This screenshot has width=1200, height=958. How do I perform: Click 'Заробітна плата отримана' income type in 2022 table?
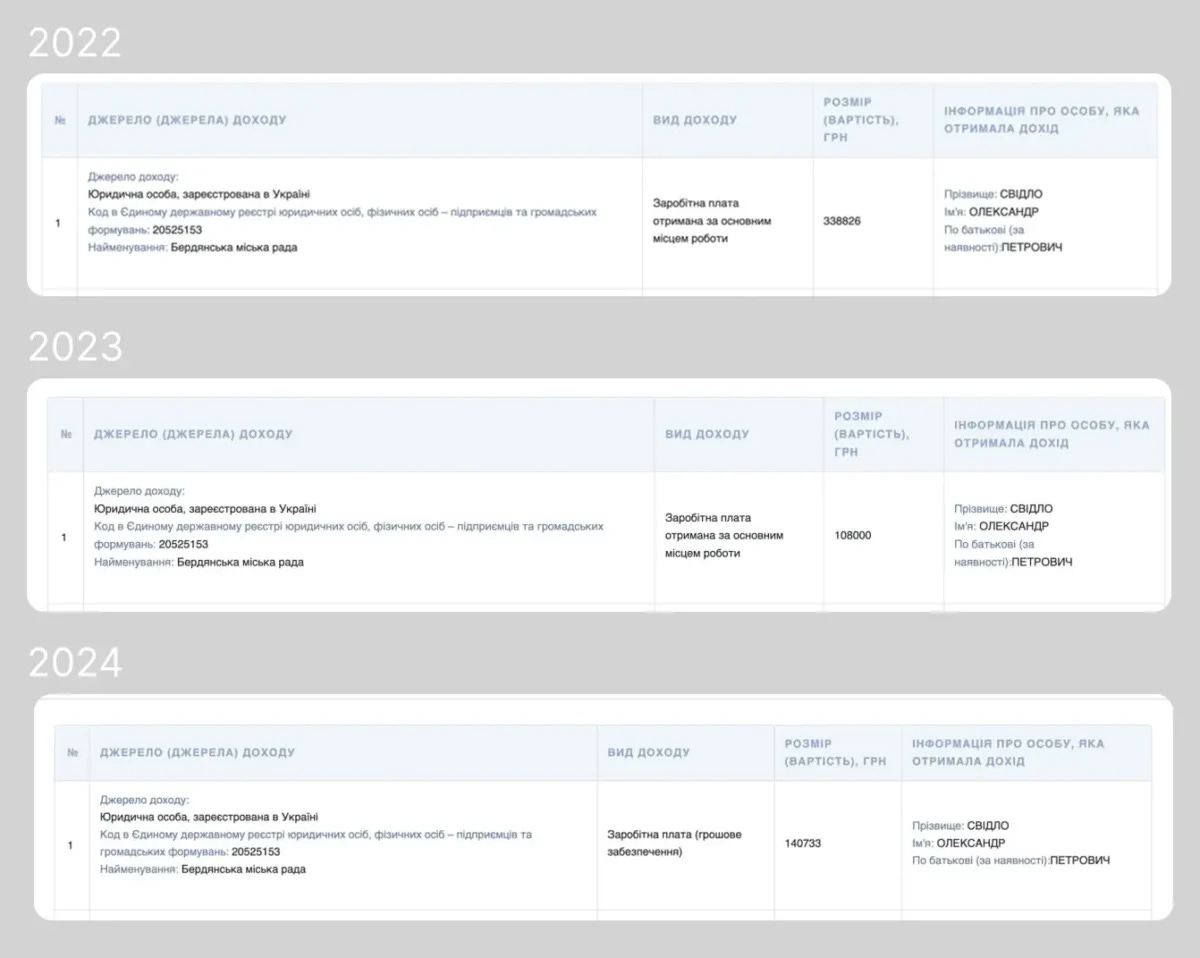[x=711, y=221]
